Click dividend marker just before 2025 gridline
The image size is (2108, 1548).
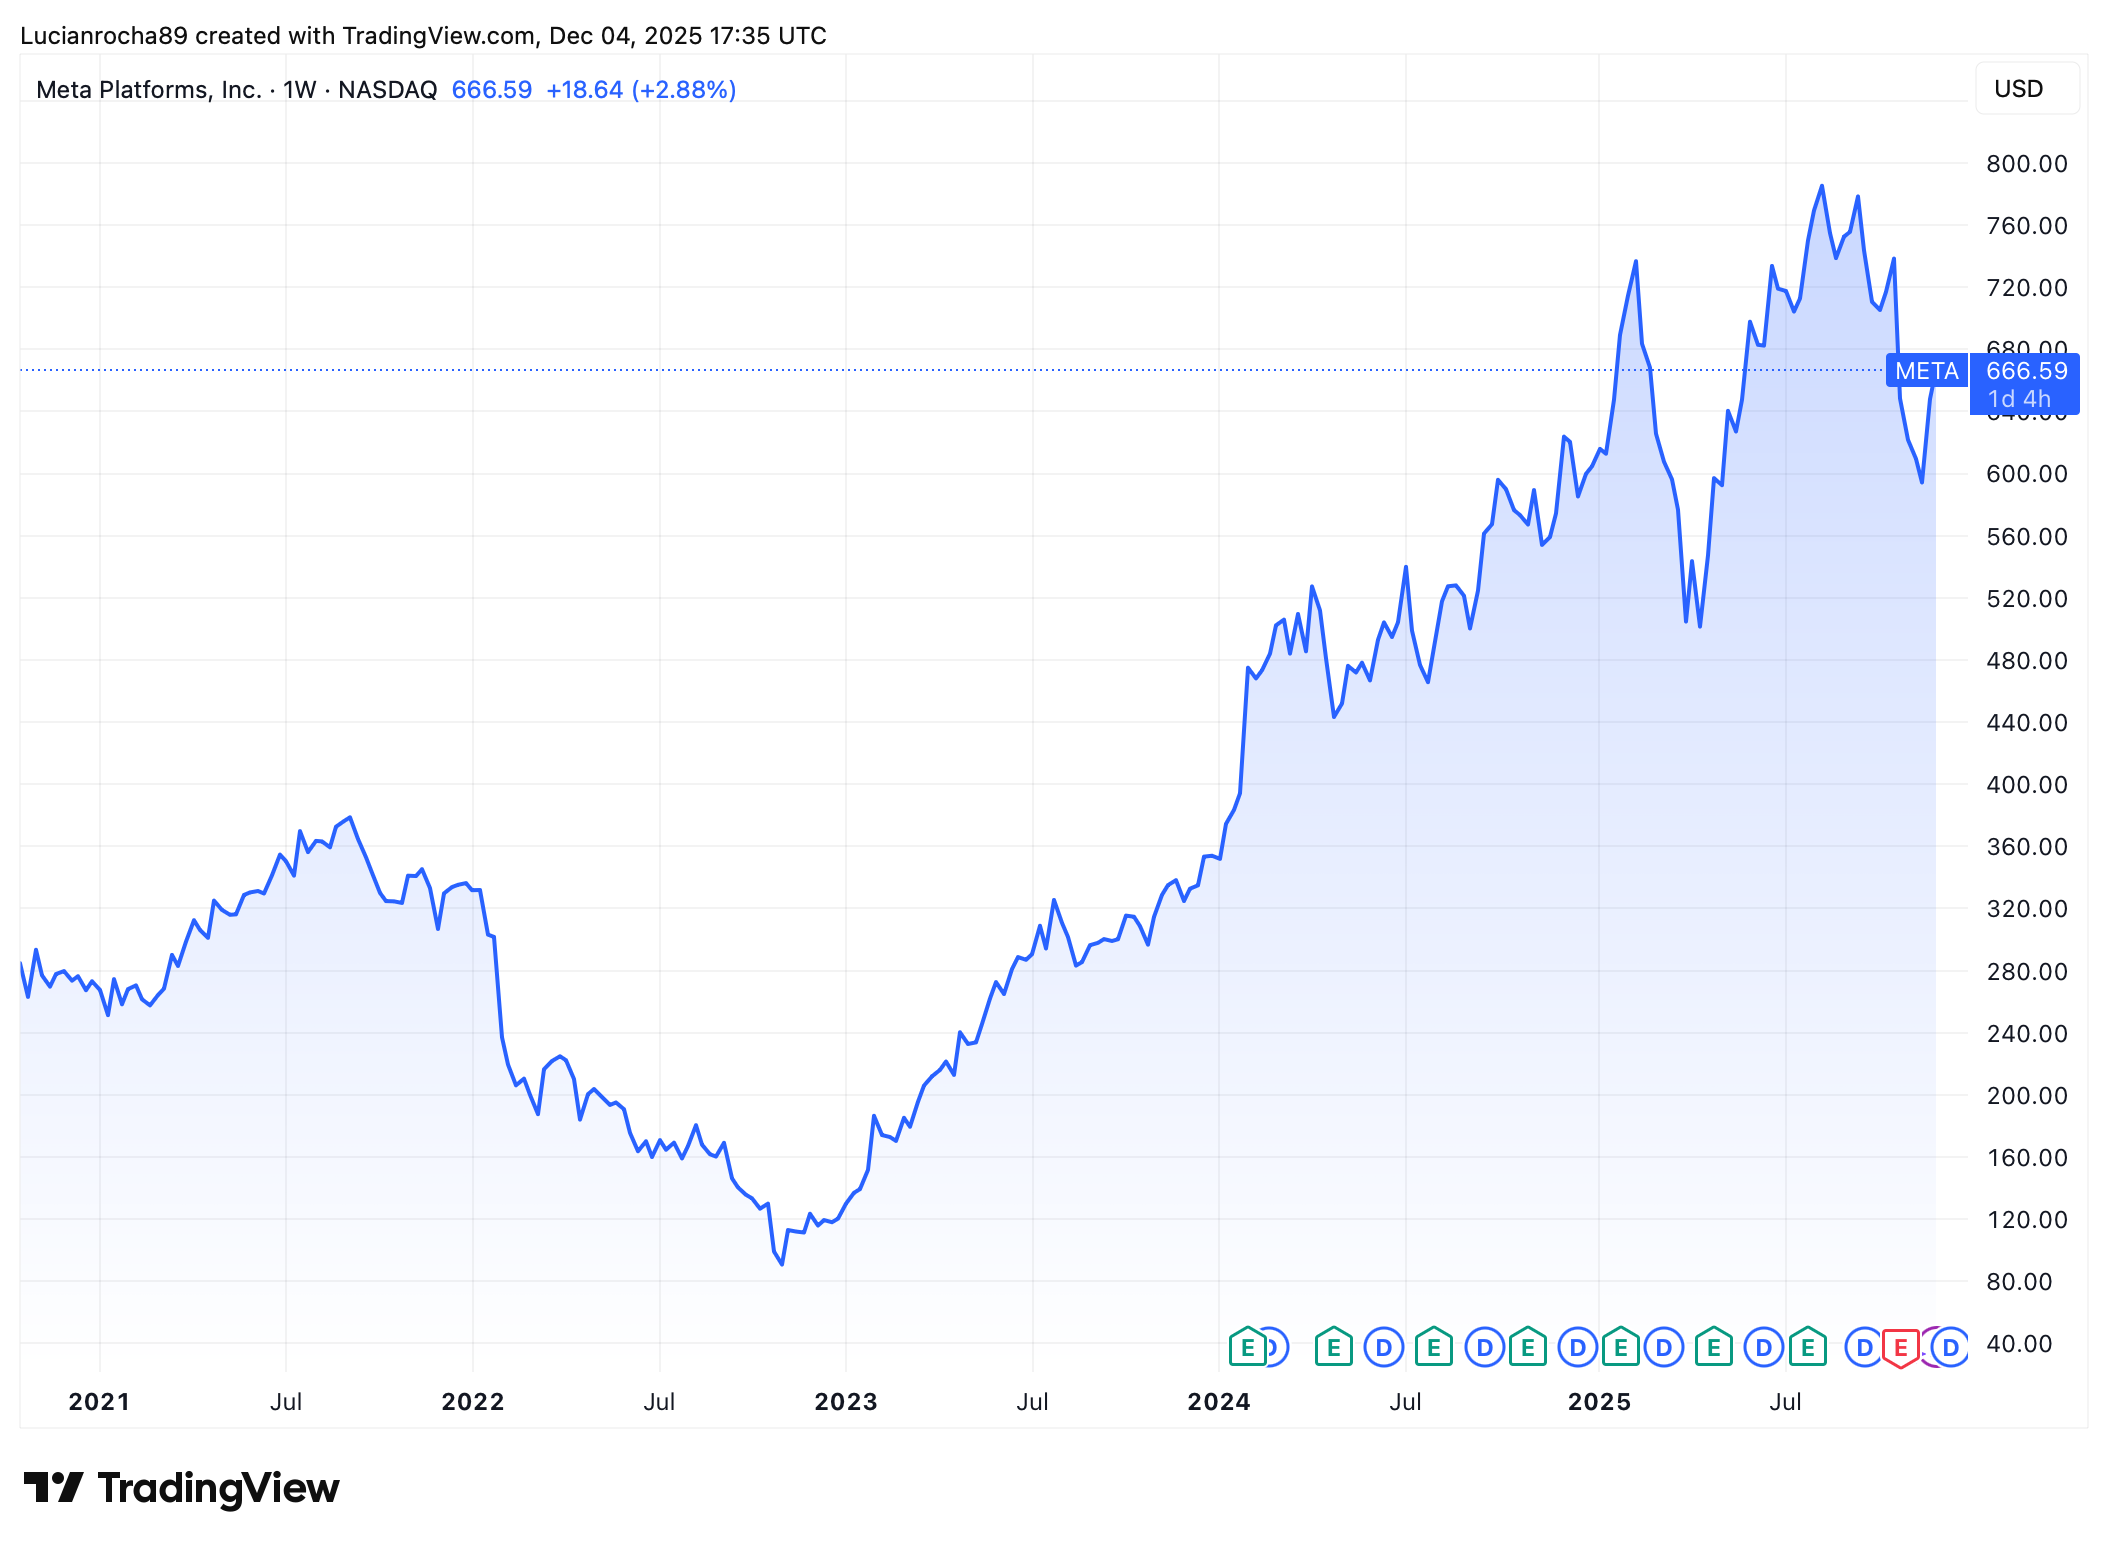pyautogui.click(x=1577, y=1347)
